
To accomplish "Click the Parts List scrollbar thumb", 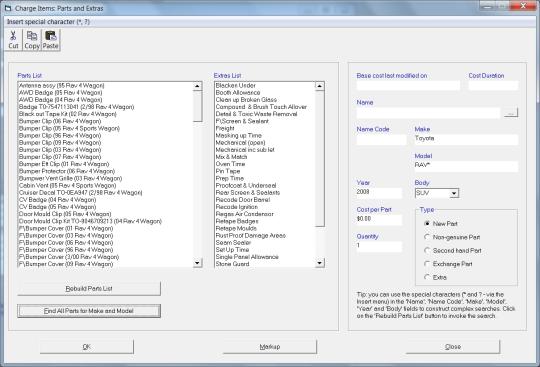I will pyautogui.click(x=197, y=106).
